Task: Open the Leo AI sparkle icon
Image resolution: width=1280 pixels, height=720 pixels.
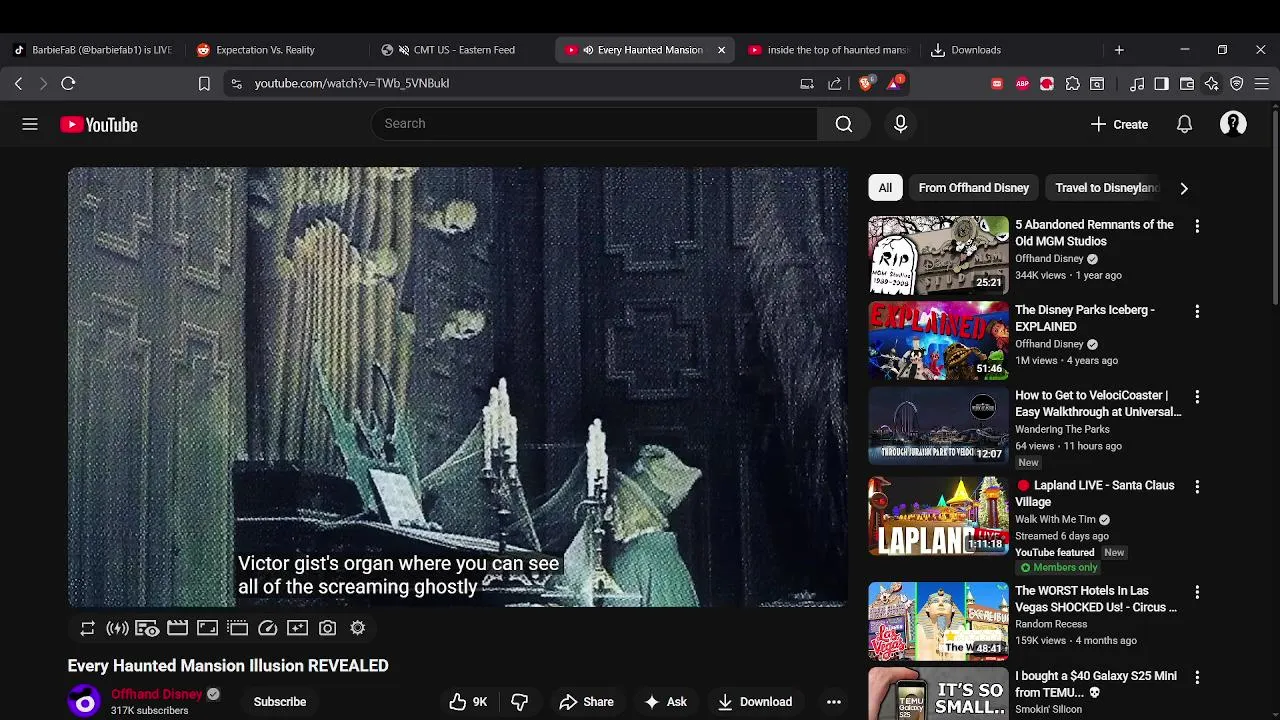Action: 1212,84
